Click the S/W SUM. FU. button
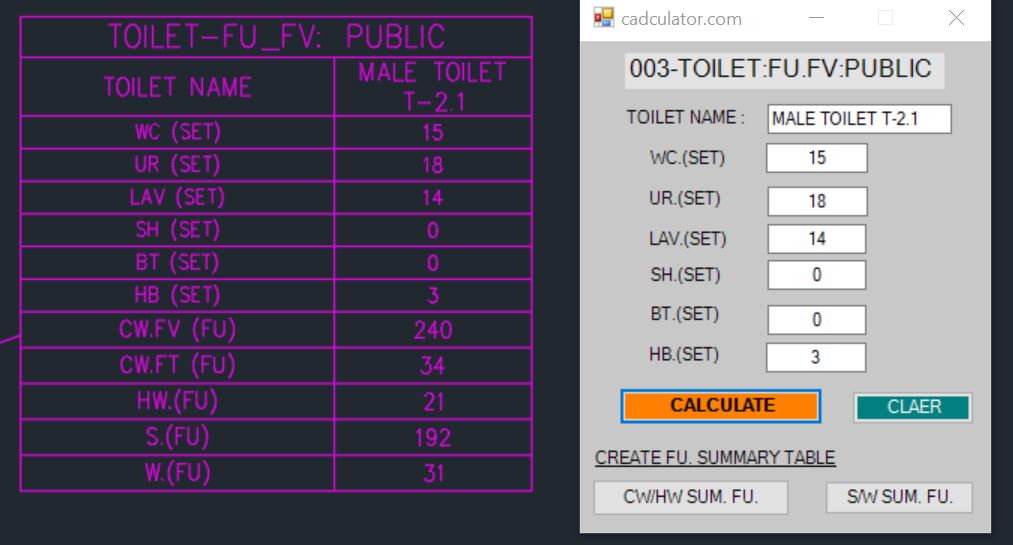 point(899,497)
